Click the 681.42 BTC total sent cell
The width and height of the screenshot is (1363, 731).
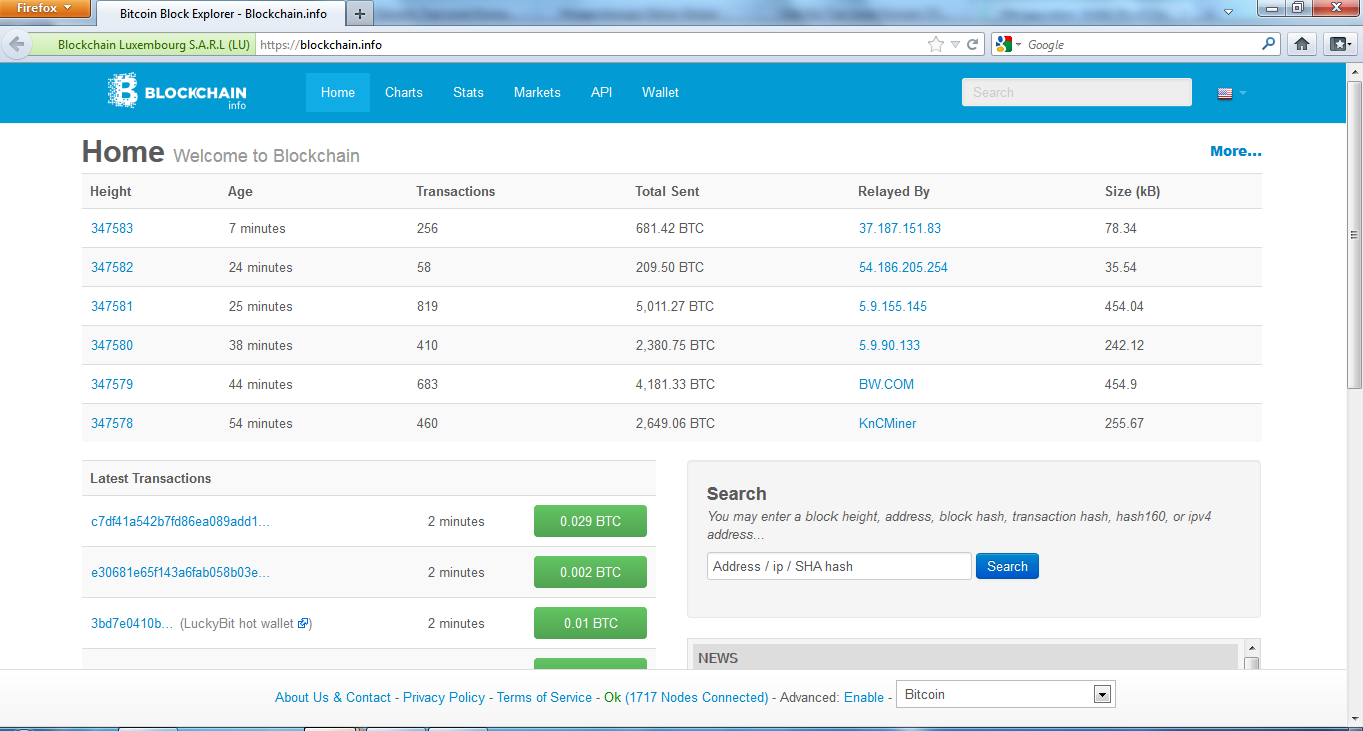coord(670,228)
